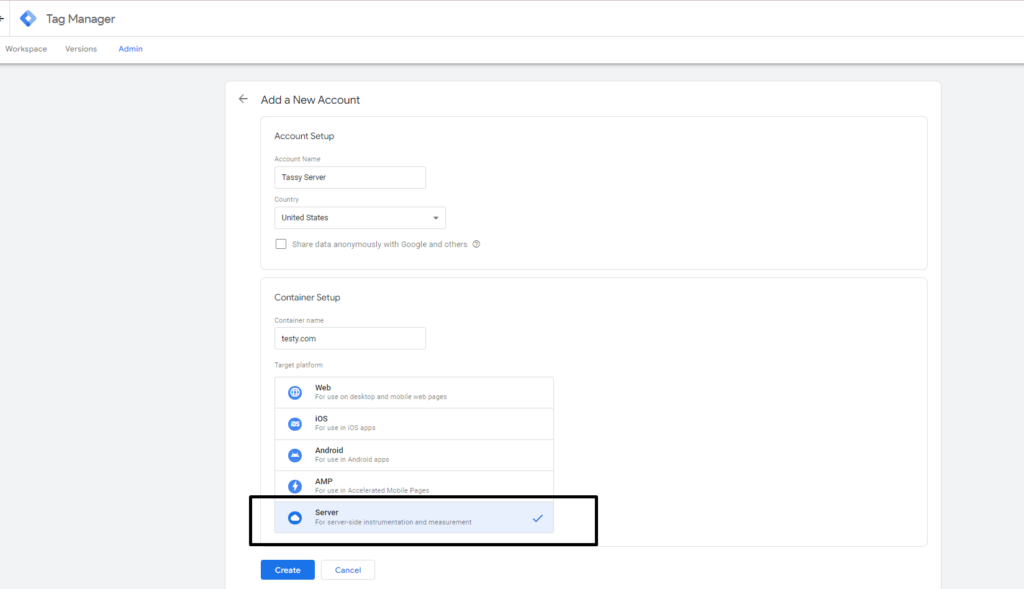
Task: Switch to the Versions tab
Action: (81, 49)
